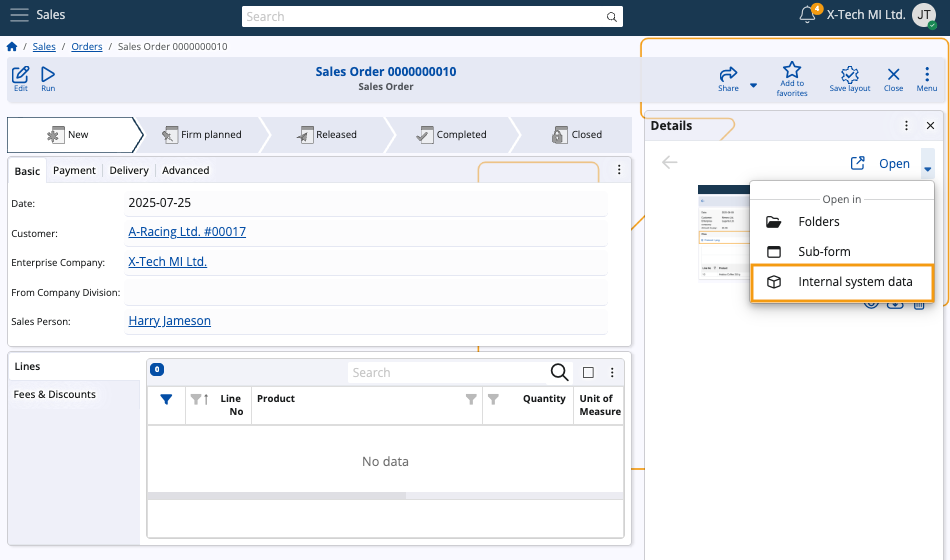Click the home breadcrumb icon
The height and width of the screenshot is (560, 950).
12,47
